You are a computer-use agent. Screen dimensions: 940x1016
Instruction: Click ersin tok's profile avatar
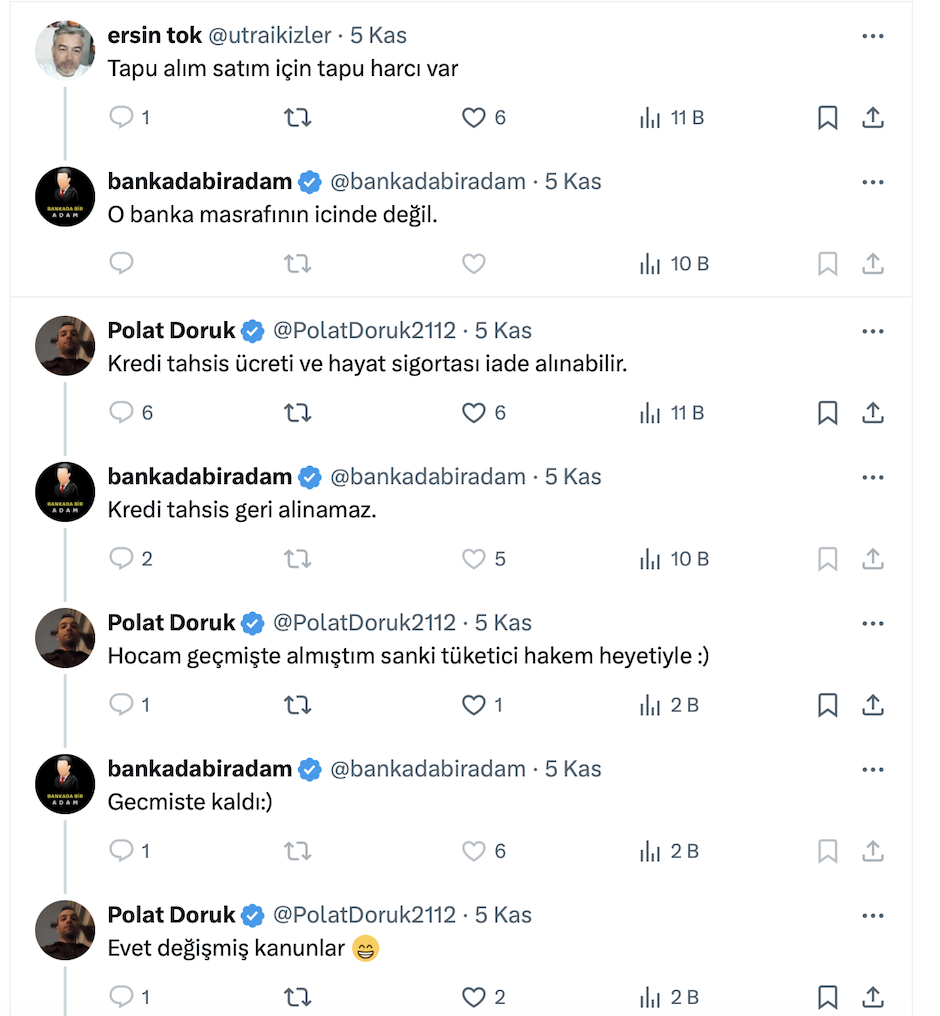click(x=65, y=49)
